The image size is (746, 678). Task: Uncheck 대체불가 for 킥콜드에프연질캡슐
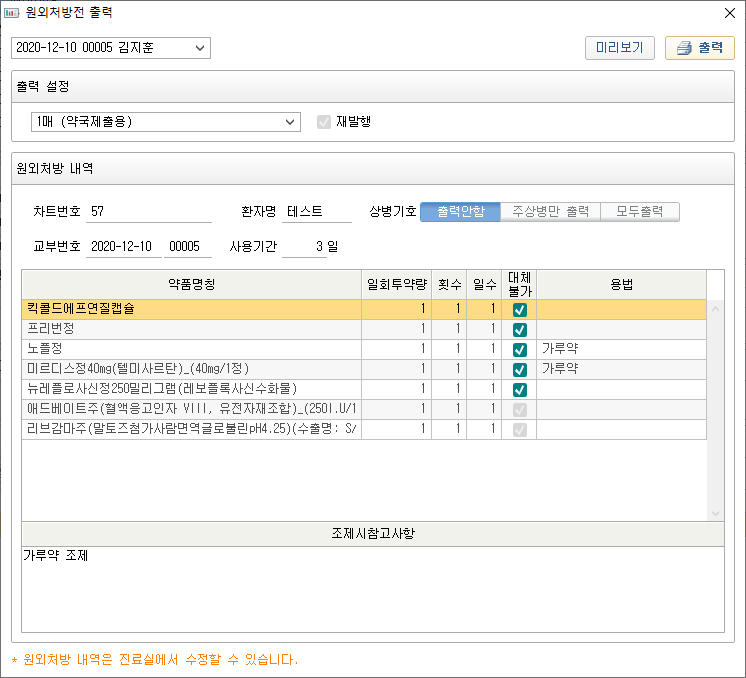[519, 310]
